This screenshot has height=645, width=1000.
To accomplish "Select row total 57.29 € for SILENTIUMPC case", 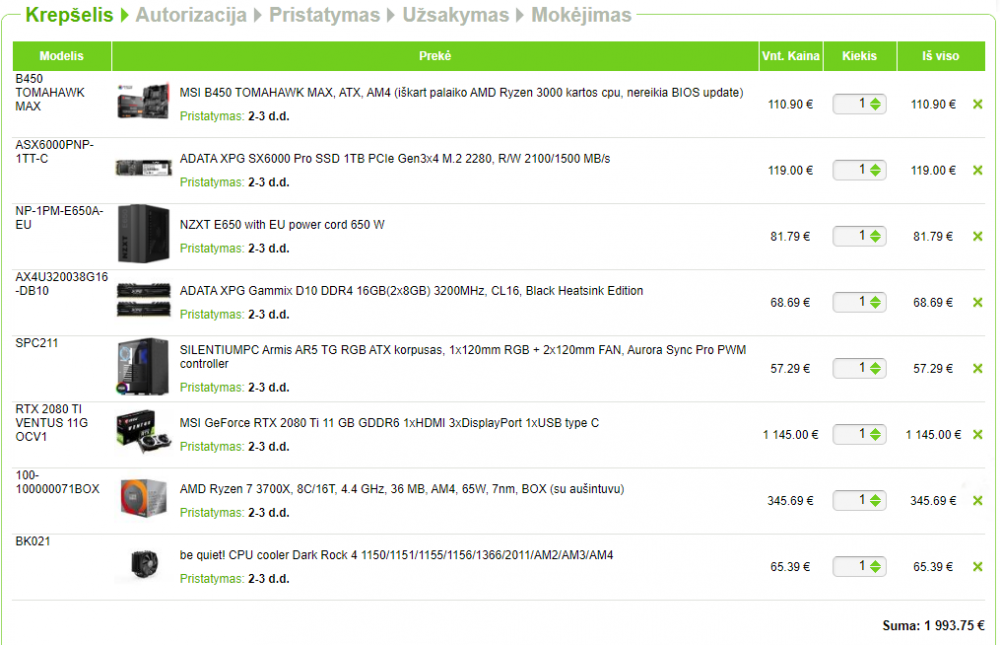I will [x=933, y=368].
